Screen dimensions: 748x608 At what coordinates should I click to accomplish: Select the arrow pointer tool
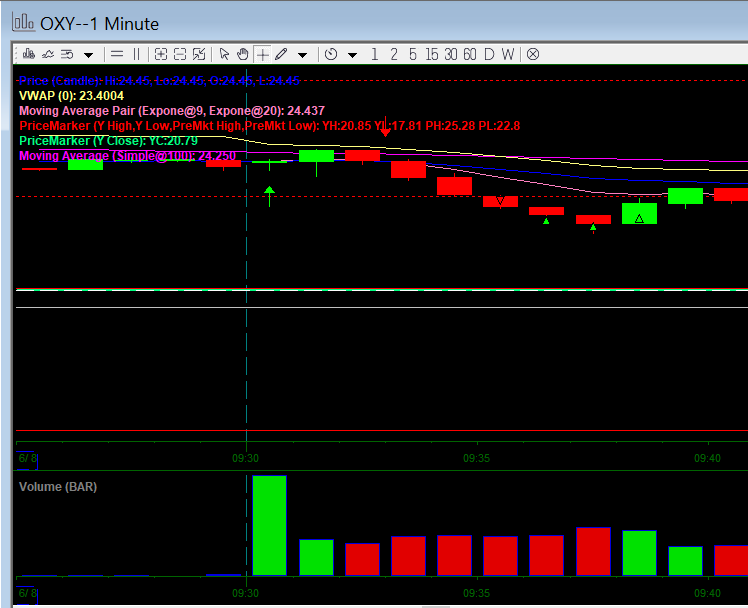[224, 54]
